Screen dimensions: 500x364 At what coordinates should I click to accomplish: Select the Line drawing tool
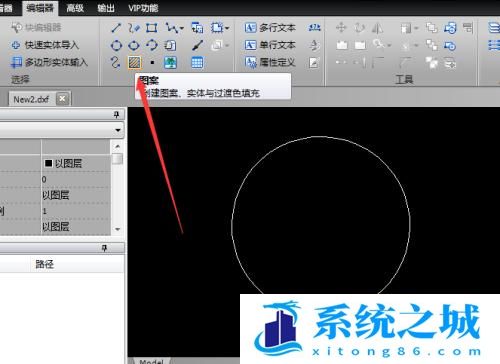coord(116,28)
